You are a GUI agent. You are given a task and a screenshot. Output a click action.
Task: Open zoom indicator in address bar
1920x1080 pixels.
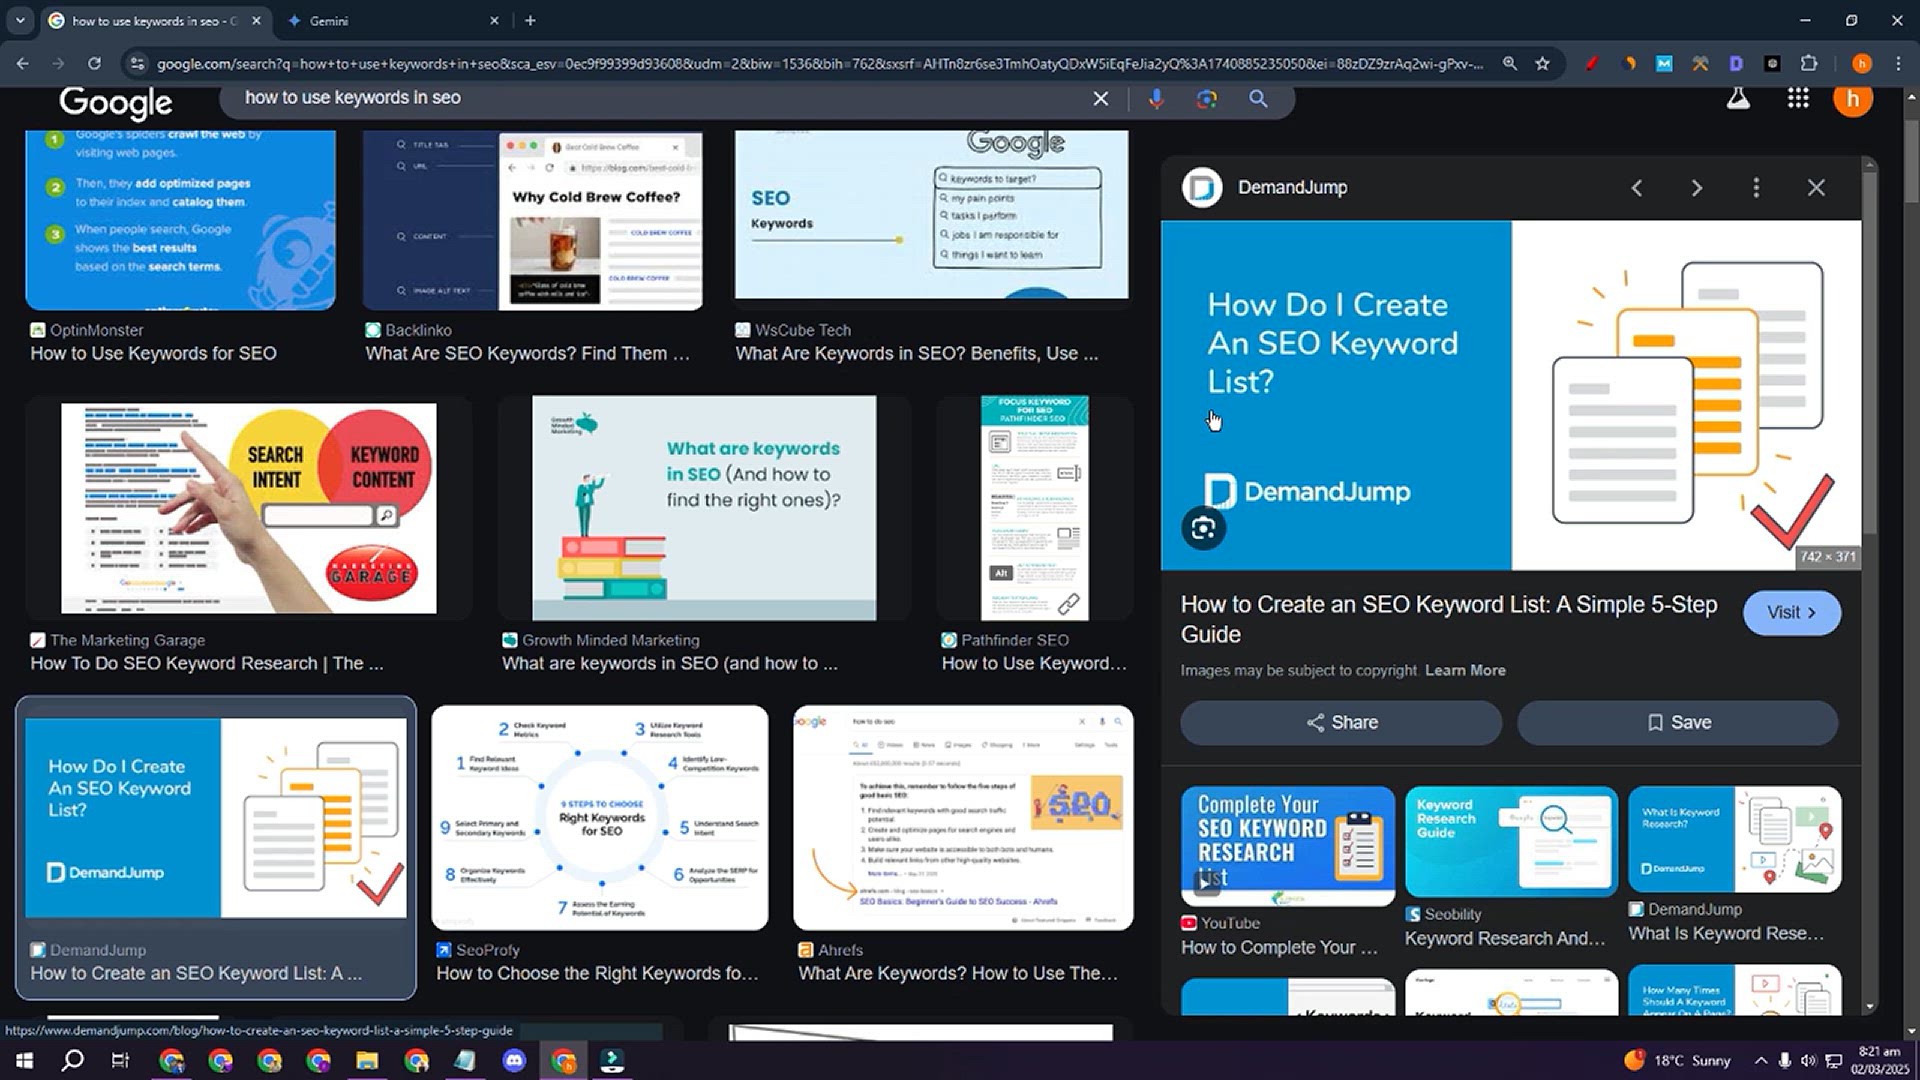(x=1510, y=63)
